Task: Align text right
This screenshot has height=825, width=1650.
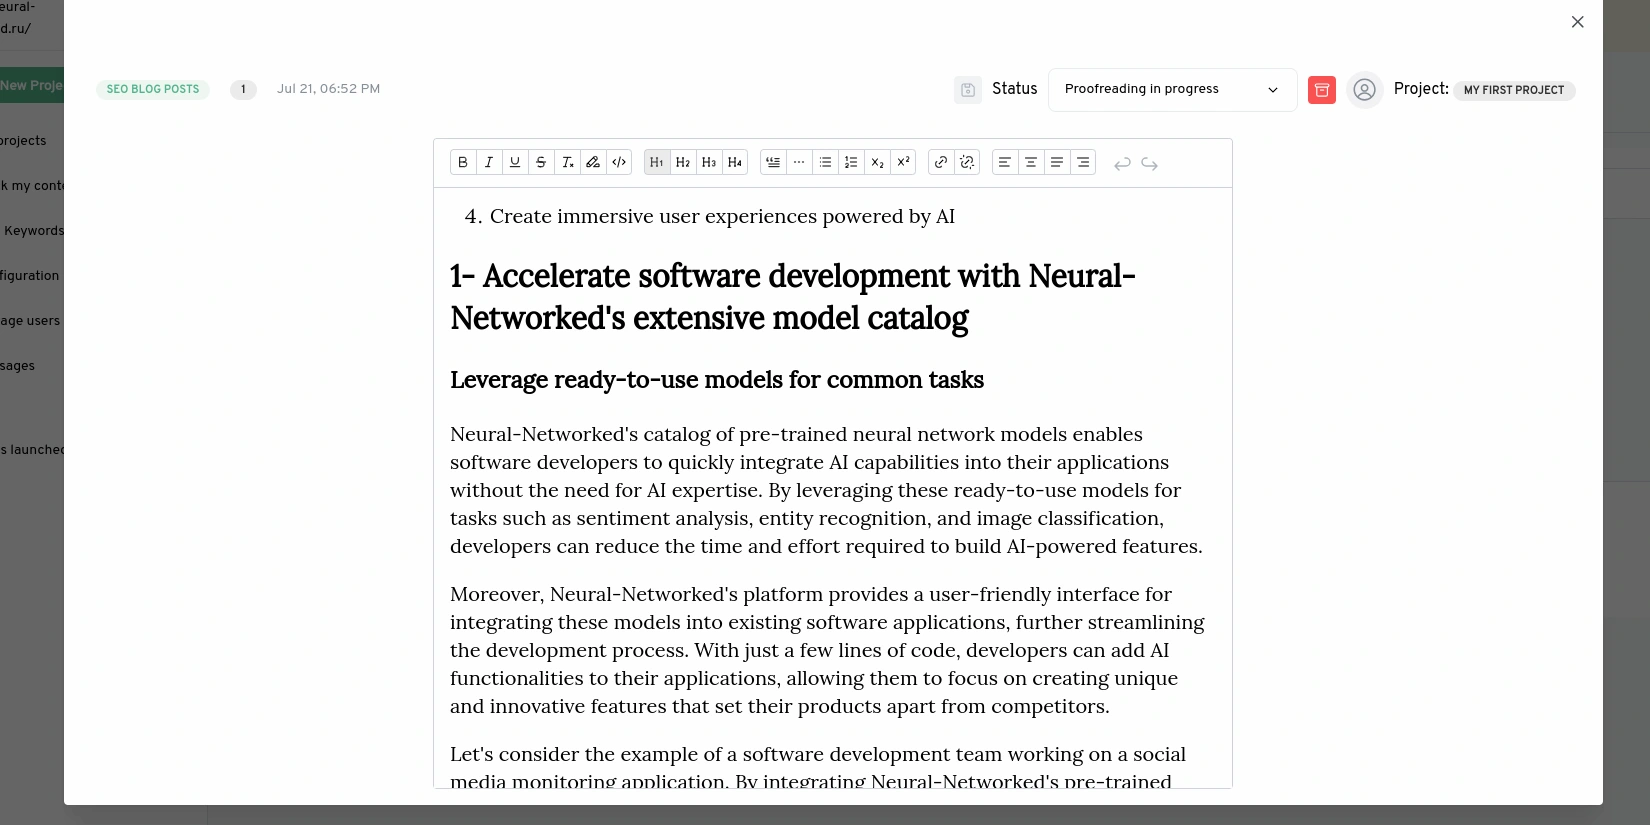Action: [1083, 162]
